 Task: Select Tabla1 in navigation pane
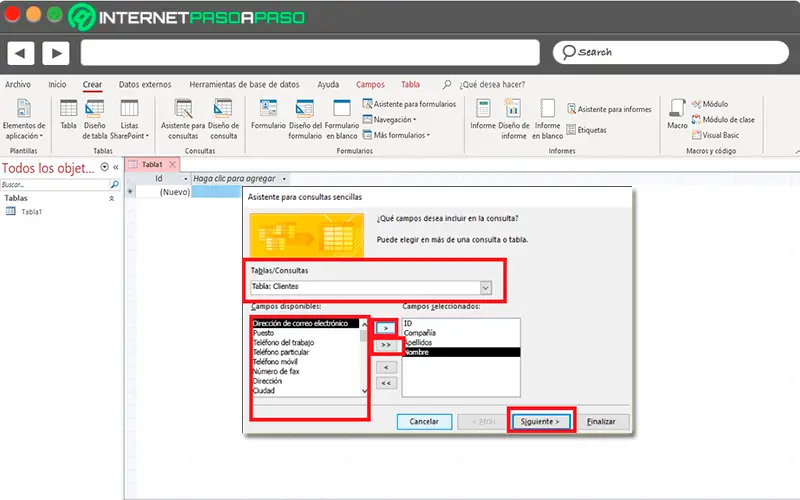[x=31, y=212]
